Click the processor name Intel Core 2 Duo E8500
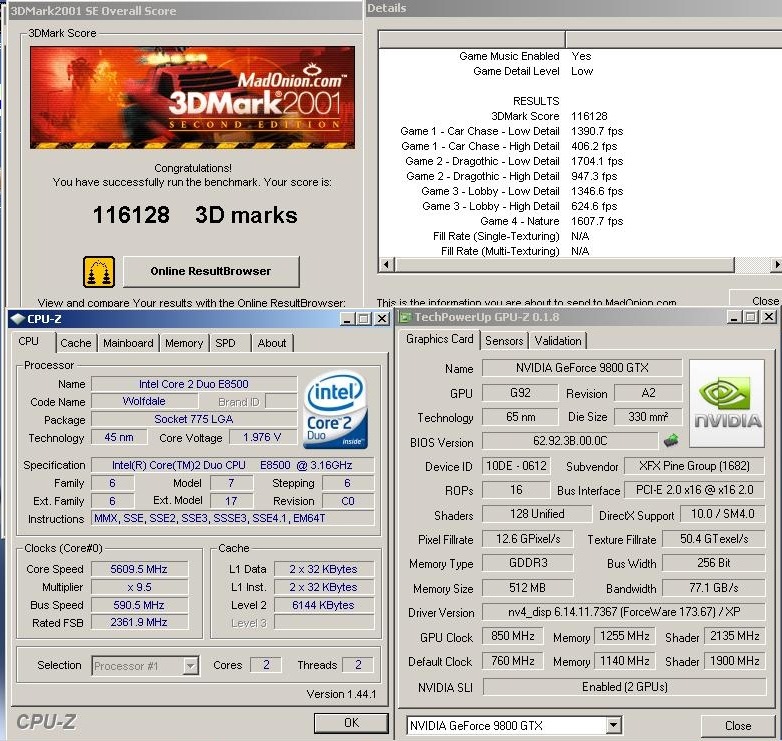The image size is (782, 741). click(x=194, y=384)
